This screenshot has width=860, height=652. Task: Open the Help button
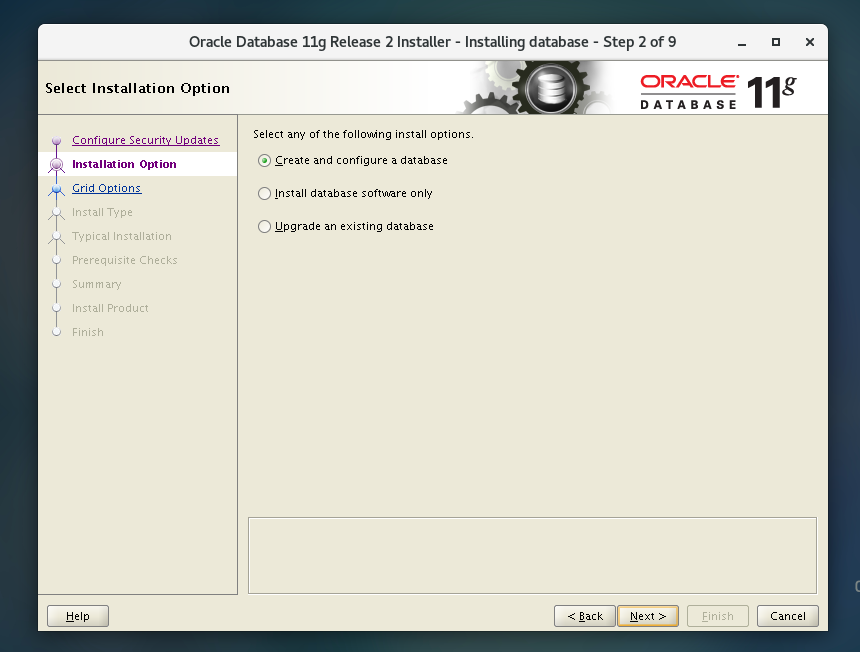click(x=78, y=616)
